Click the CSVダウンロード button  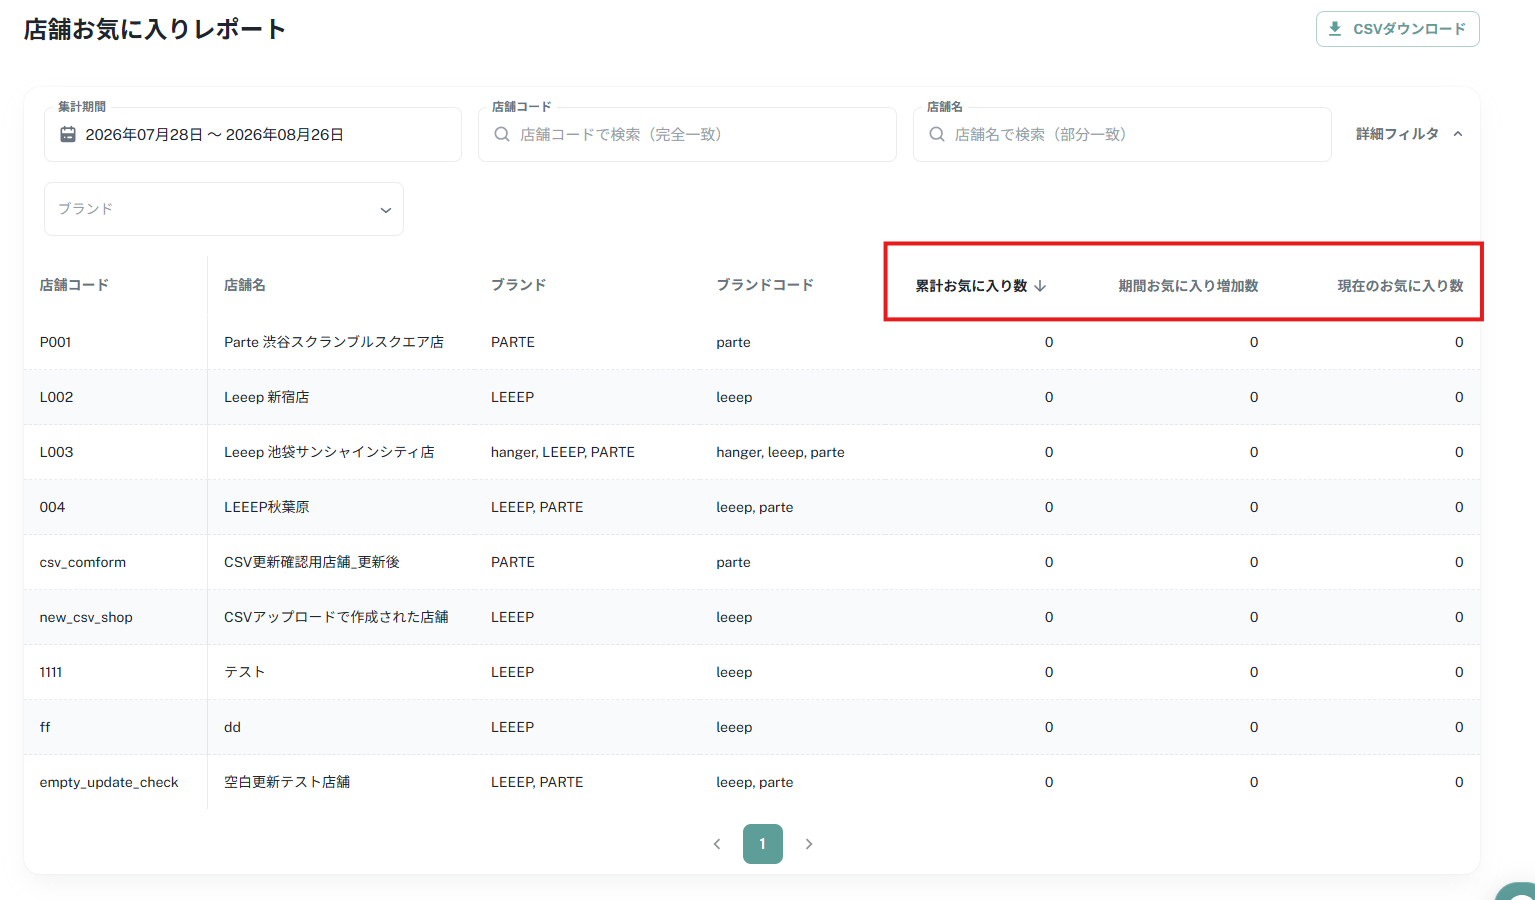pos(1397,29)
